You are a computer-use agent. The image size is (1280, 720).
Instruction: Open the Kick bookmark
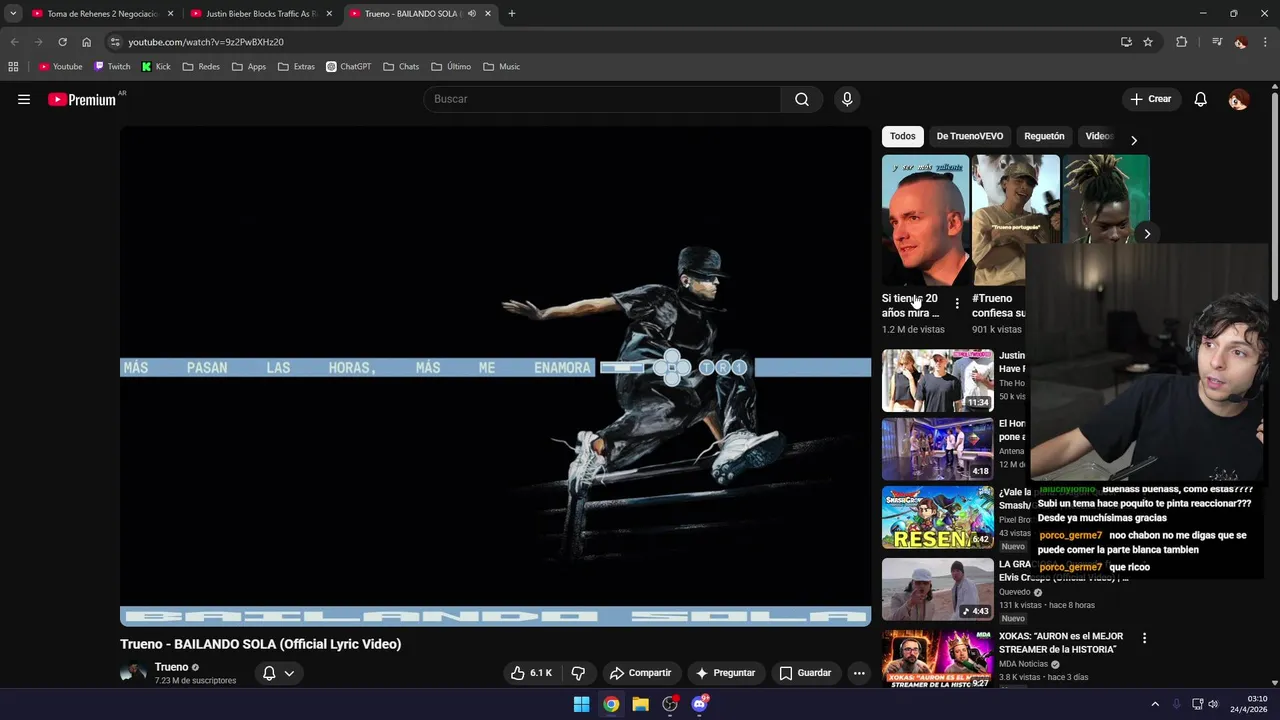coord(156,67)
